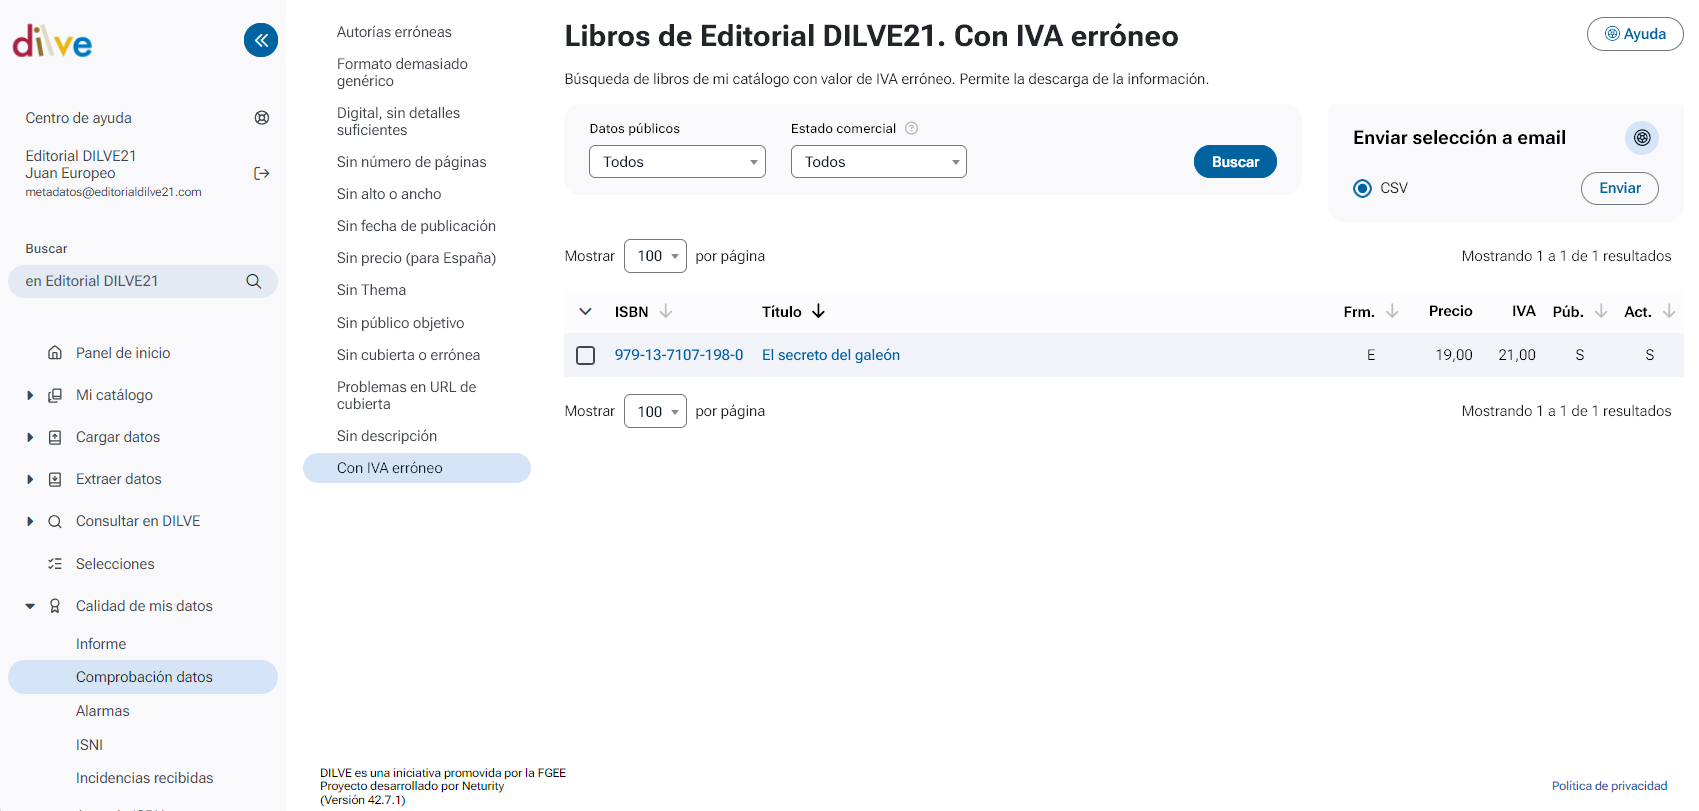Screen dimensions: 1699x811
Task: Open the select-all chevron in table header
Action: [586, 312]
